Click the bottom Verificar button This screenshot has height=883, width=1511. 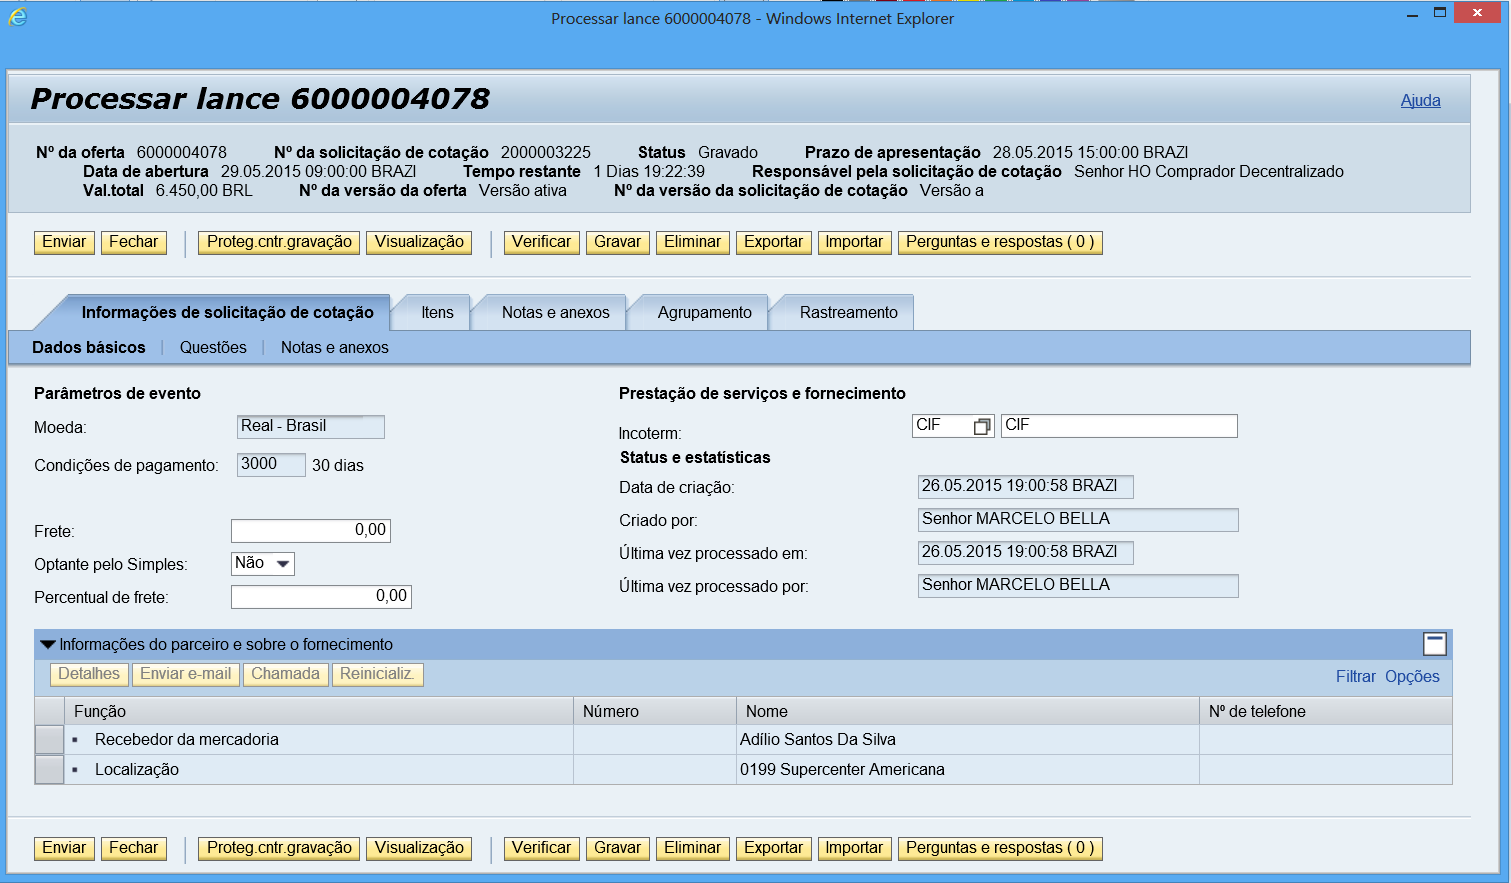[541, 848]
